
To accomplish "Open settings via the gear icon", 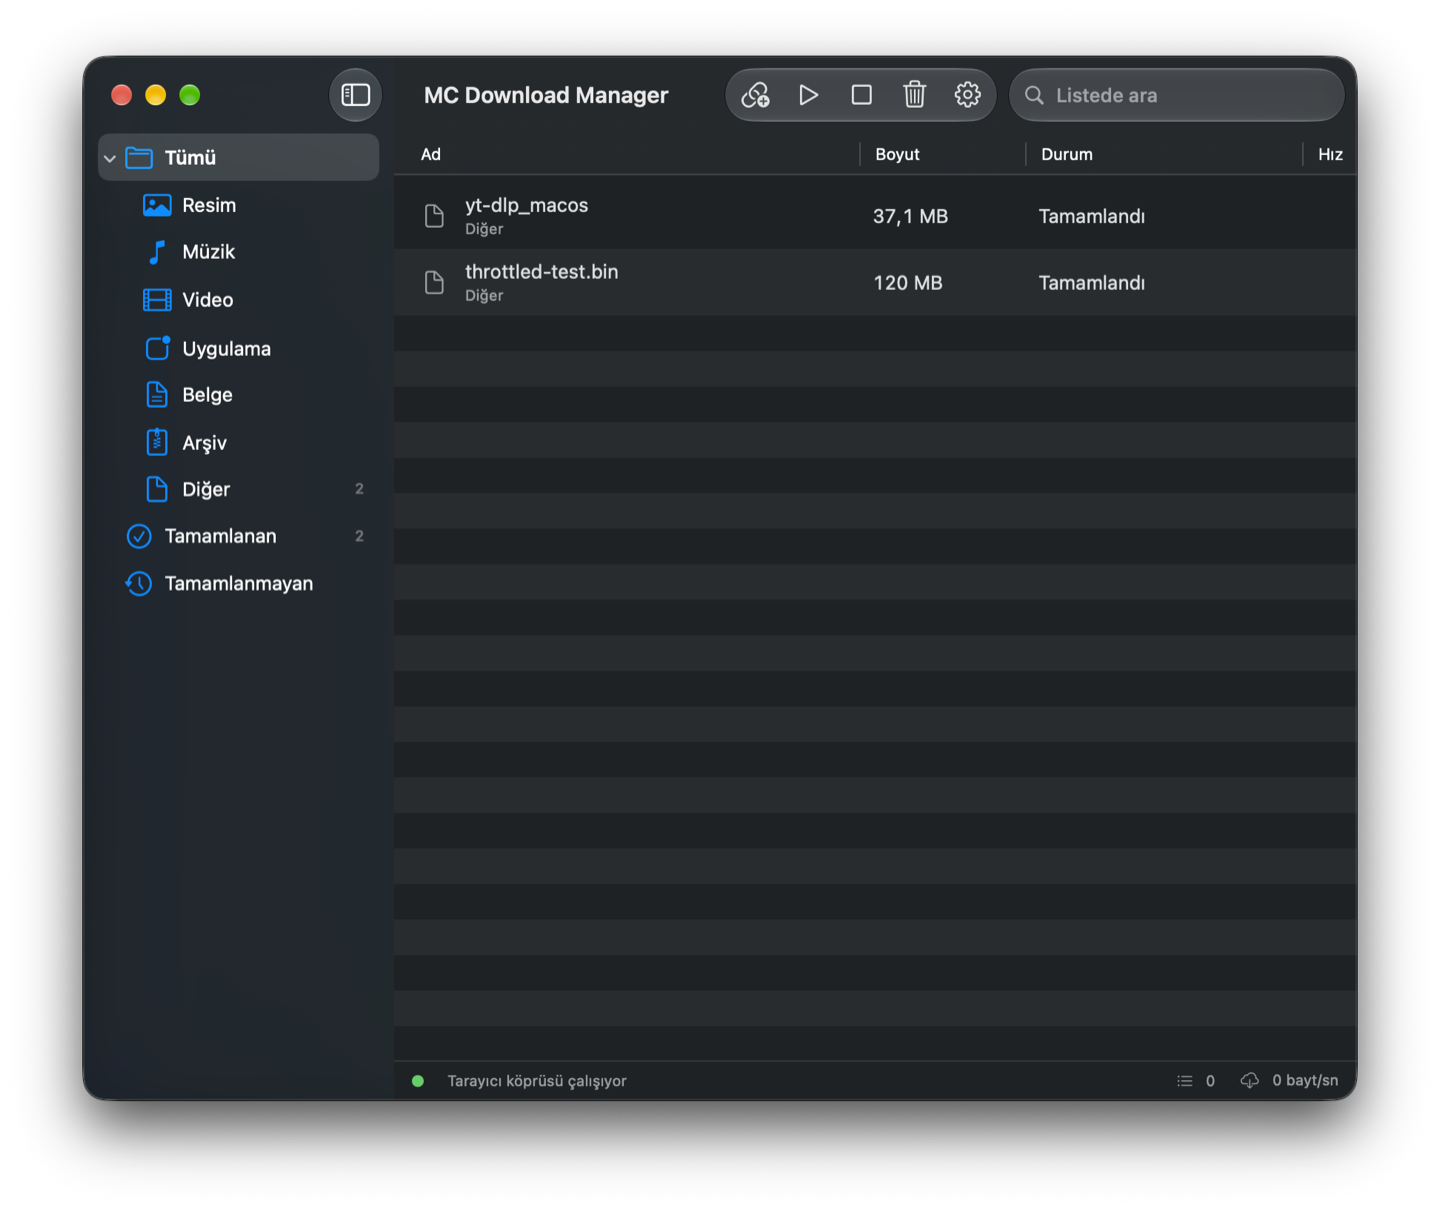I will [x=967, y=95].
